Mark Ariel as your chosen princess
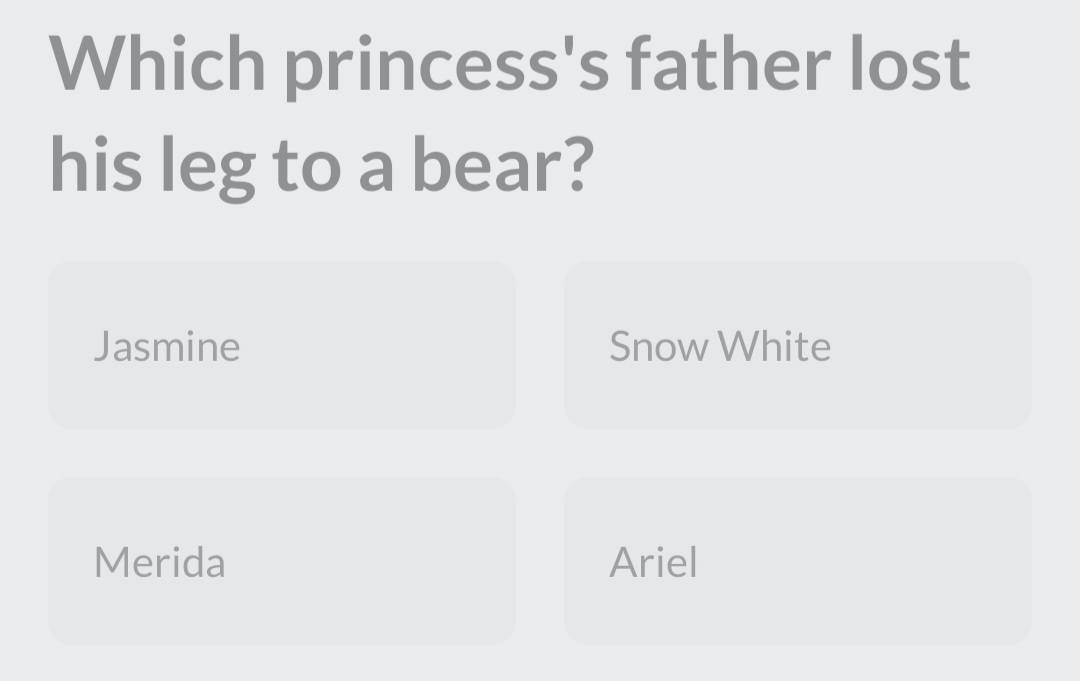 click(x=798, y=560)
